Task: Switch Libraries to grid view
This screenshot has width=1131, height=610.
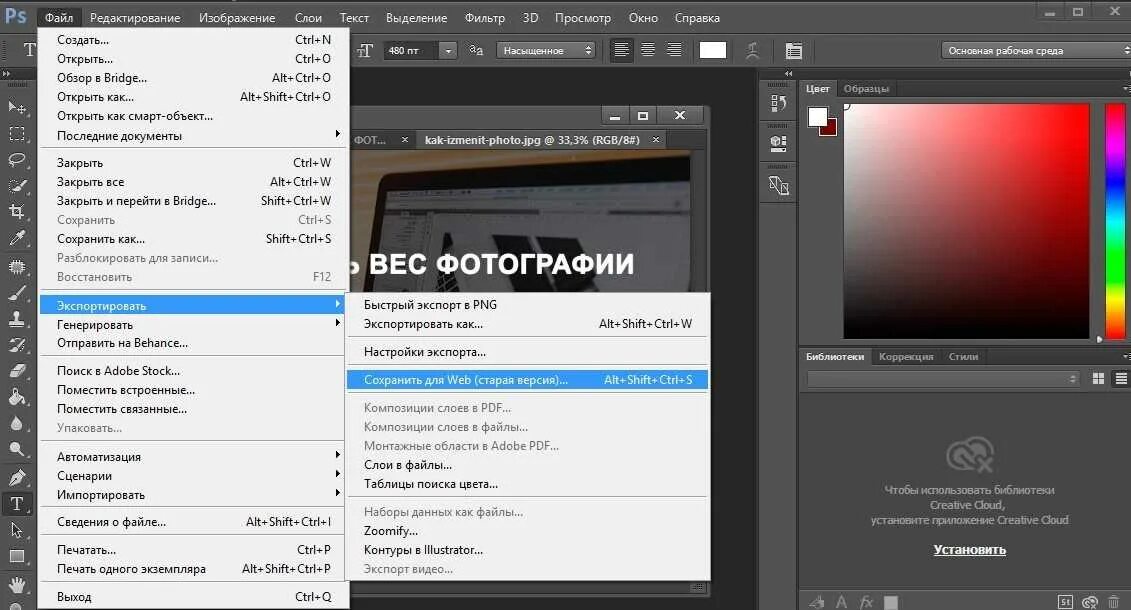Action: tap(1099, 379)
